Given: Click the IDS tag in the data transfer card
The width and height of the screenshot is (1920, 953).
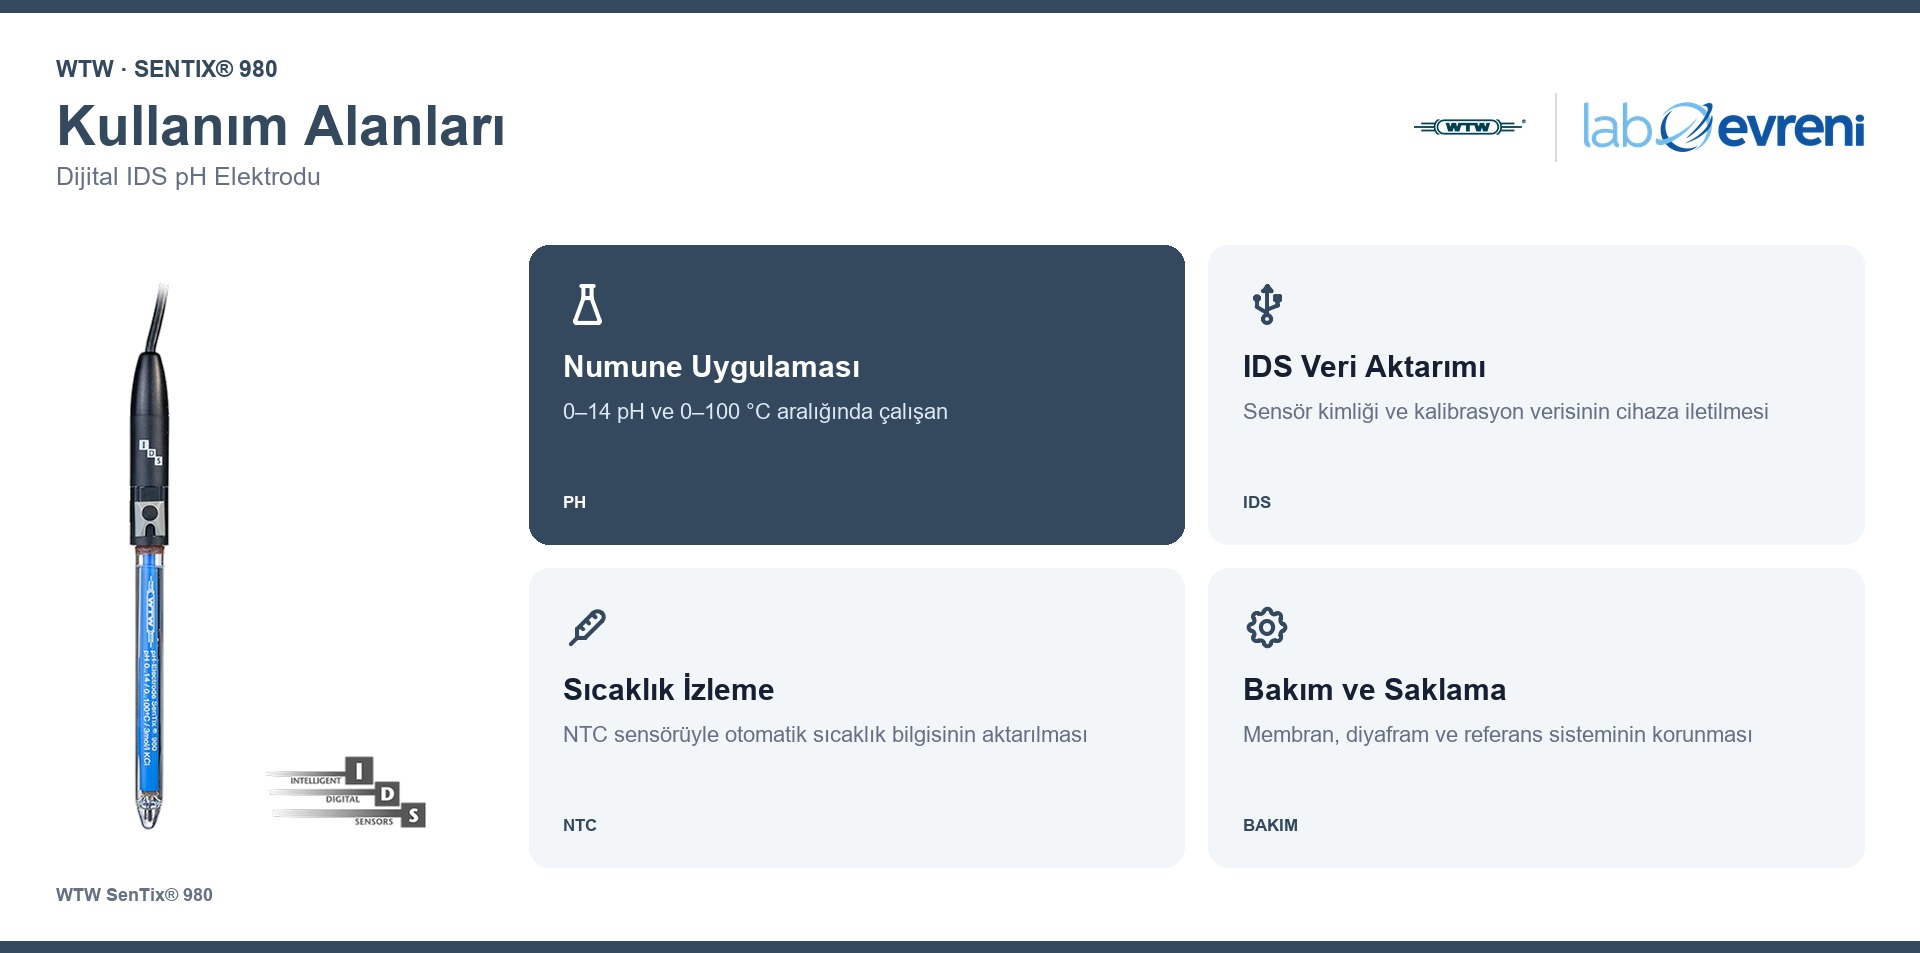Looking at the screenshot, I should [x=1257, y=502].
